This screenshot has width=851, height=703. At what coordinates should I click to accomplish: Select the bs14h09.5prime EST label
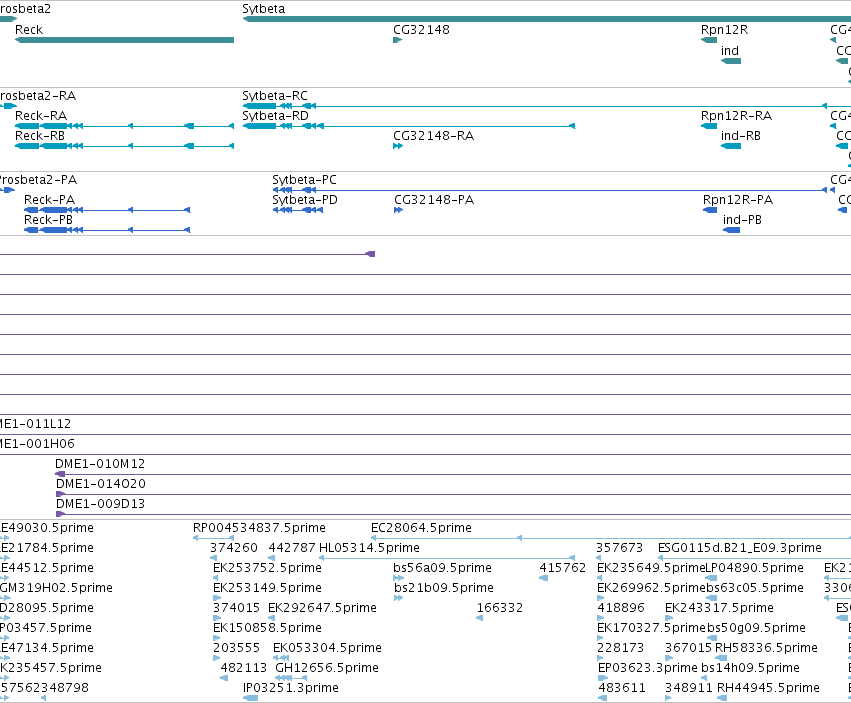point(750,668)
